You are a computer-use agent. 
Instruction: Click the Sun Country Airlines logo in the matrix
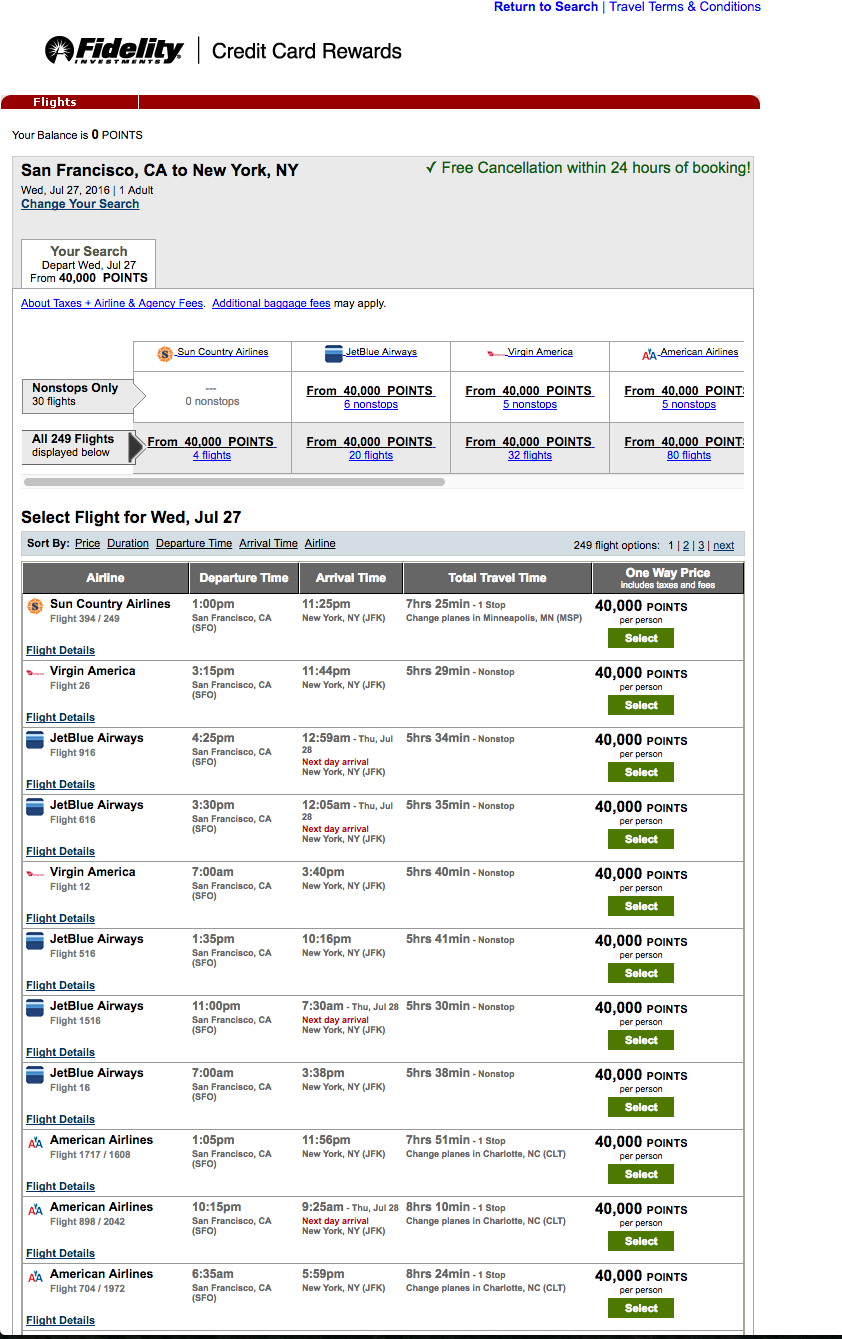[x=165, y=354]
